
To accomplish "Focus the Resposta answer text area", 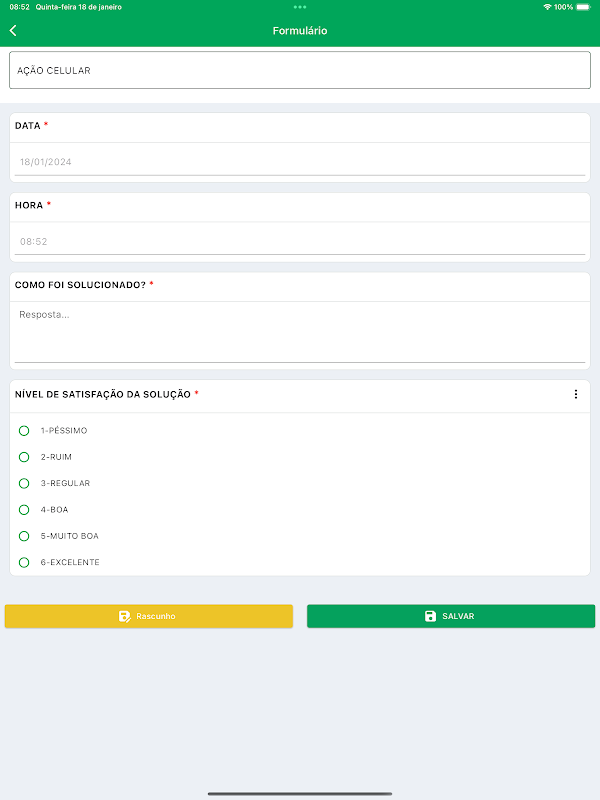I will [300, 334].
